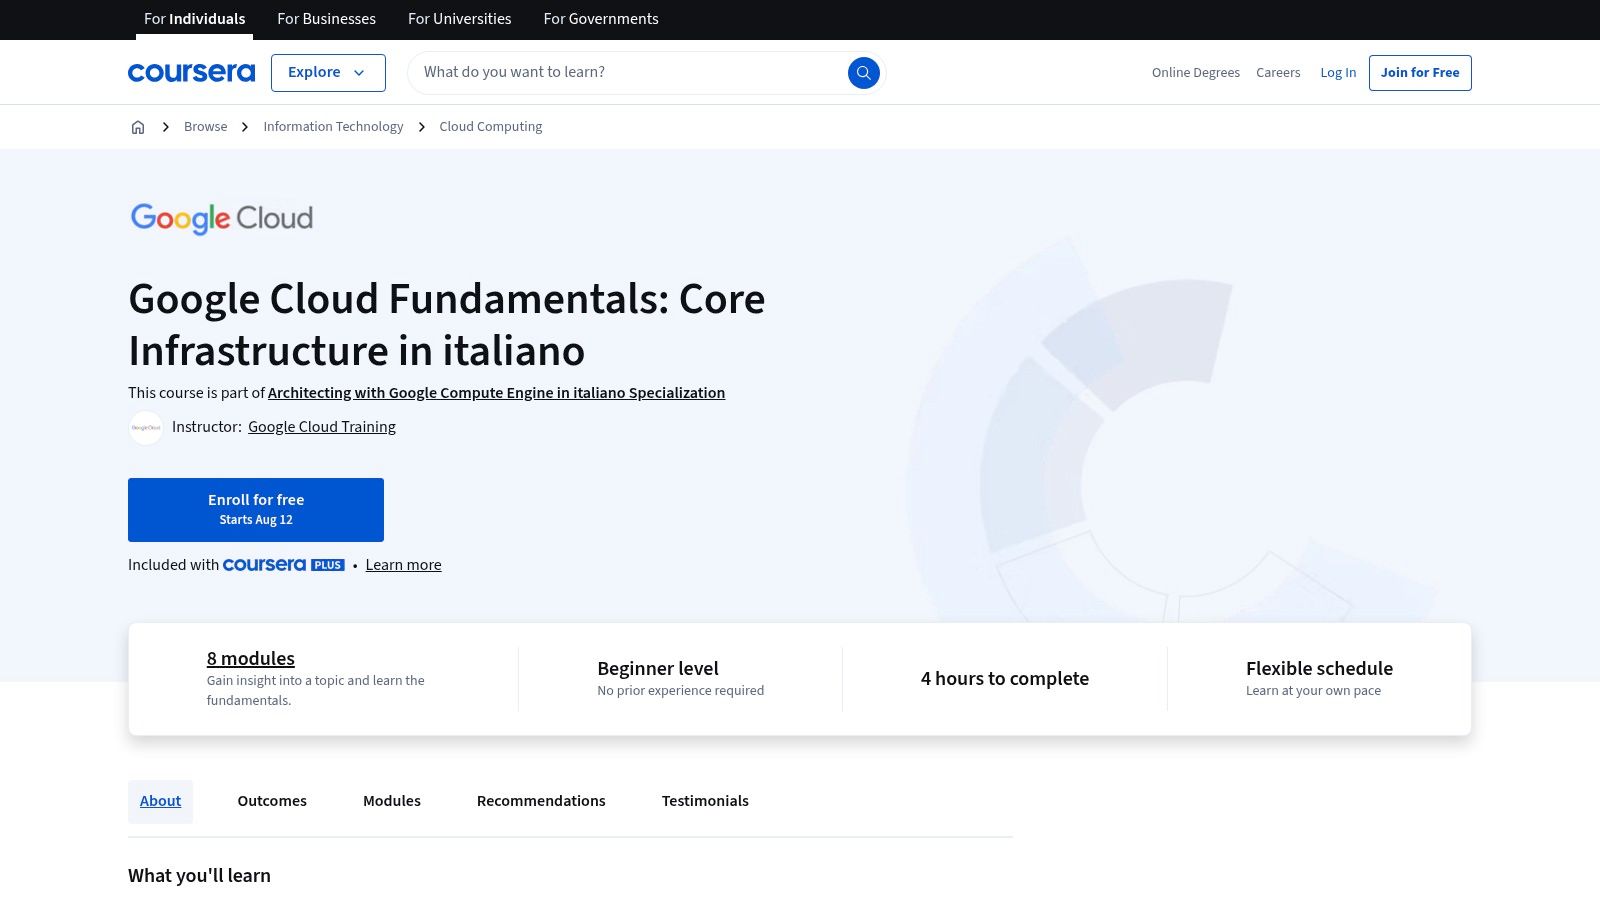
Task: Click the course title heading
Action: click(x=447, y=325)
